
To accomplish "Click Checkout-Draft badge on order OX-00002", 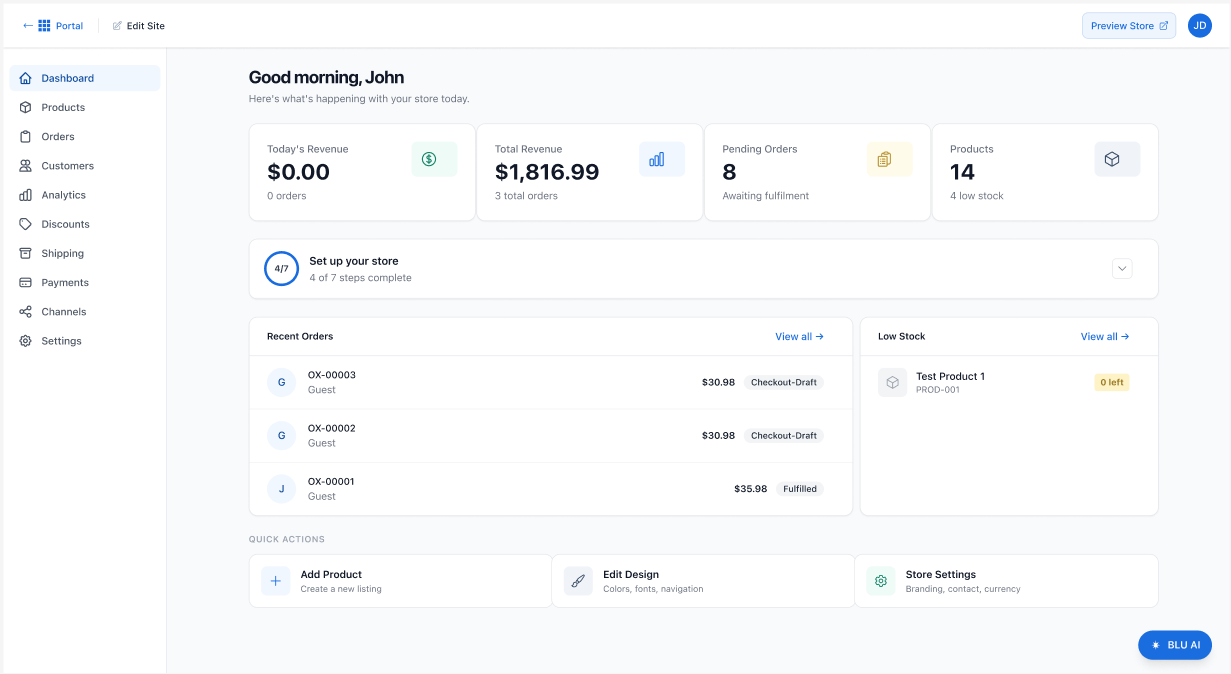I will pos(784,436).
